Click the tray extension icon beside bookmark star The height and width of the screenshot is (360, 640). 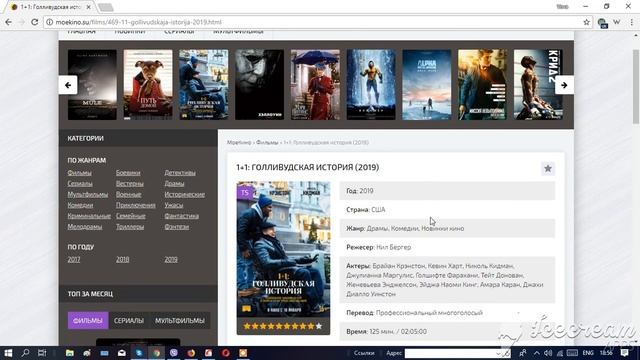[x=602, y=23]
